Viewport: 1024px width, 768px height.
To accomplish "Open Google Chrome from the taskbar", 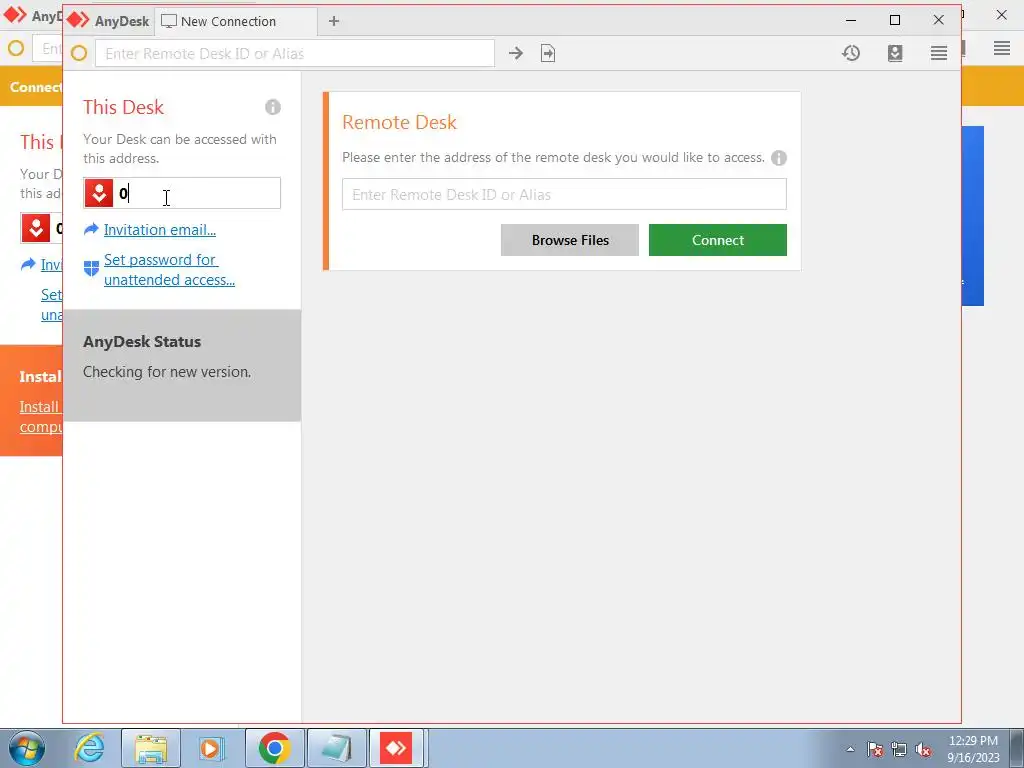I will pyautogui.click(x=274, y=748).
